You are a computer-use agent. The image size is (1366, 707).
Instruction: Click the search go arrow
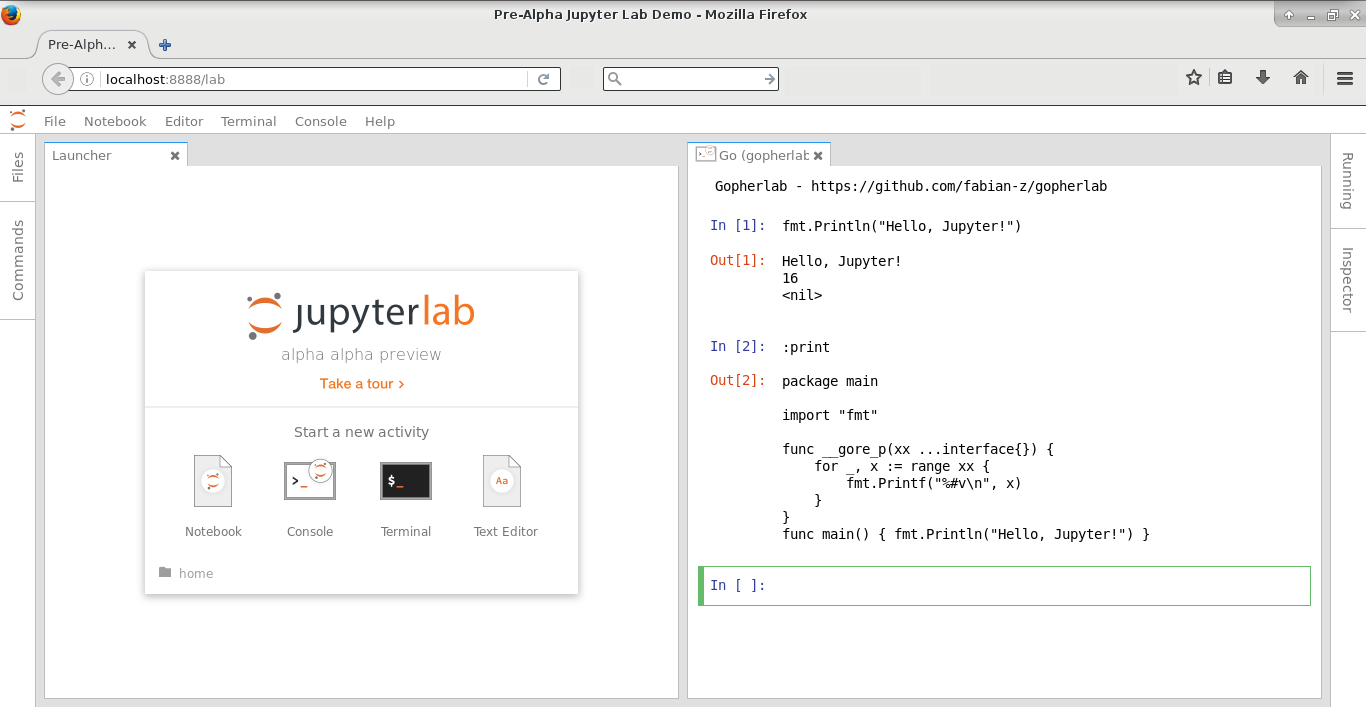coord(769,79)
